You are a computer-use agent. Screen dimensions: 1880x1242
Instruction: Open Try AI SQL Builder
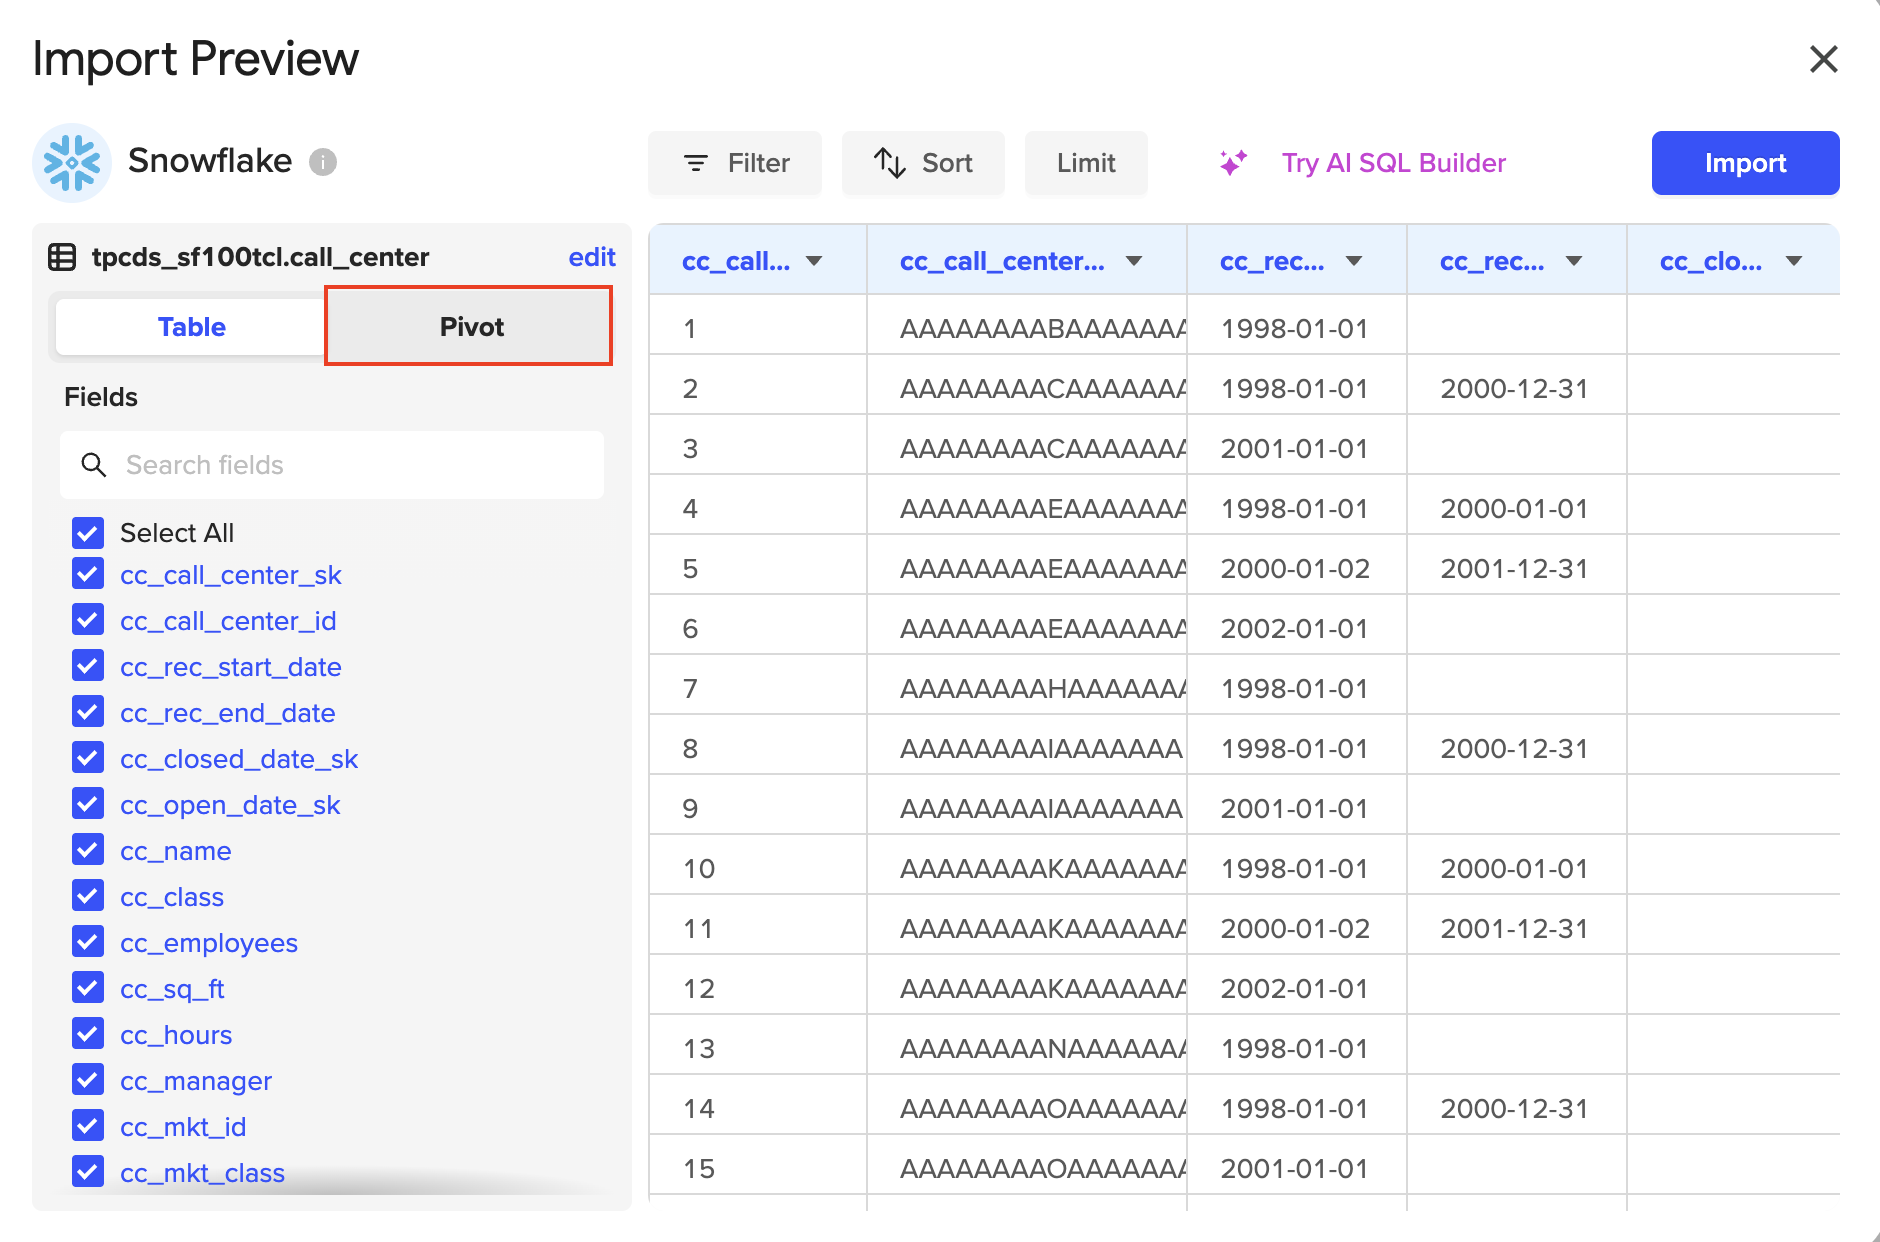(x=1393, y=163)
